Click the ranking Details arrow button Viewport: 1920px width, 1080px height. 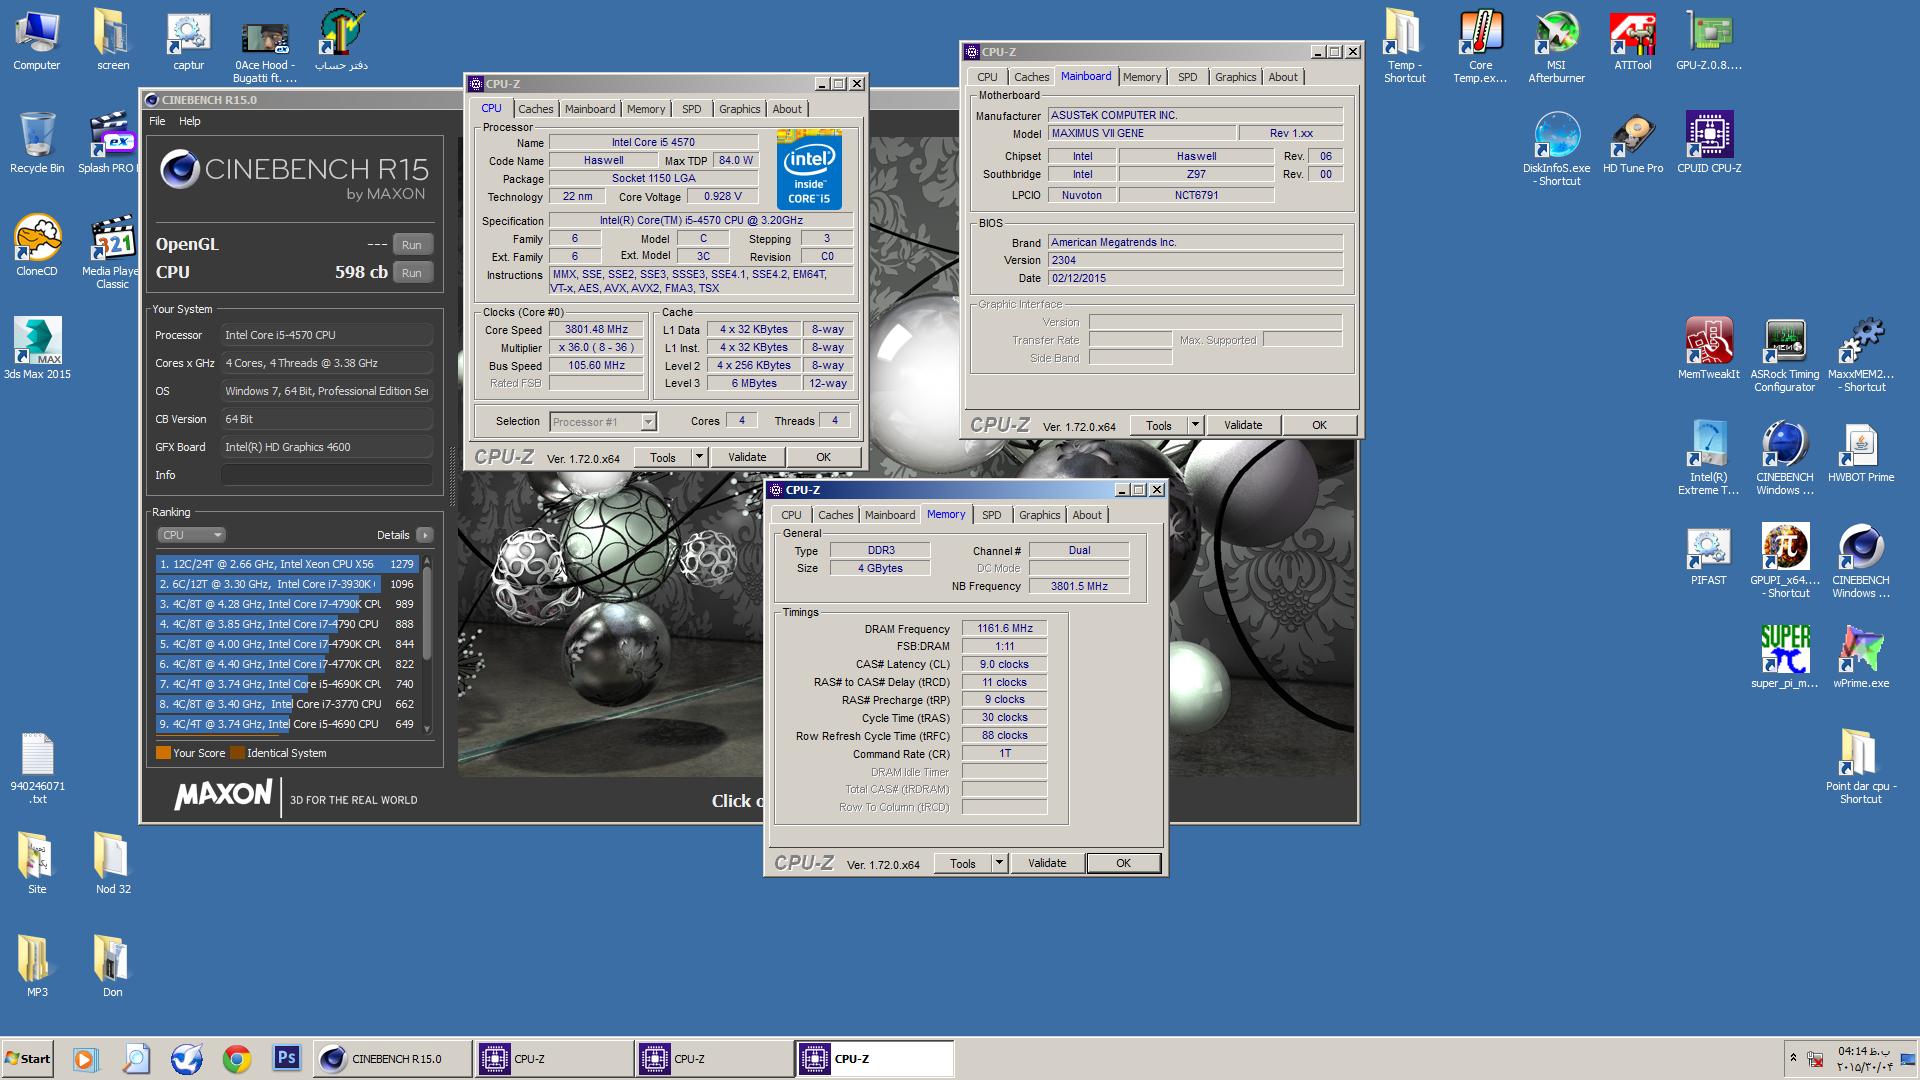425,535
